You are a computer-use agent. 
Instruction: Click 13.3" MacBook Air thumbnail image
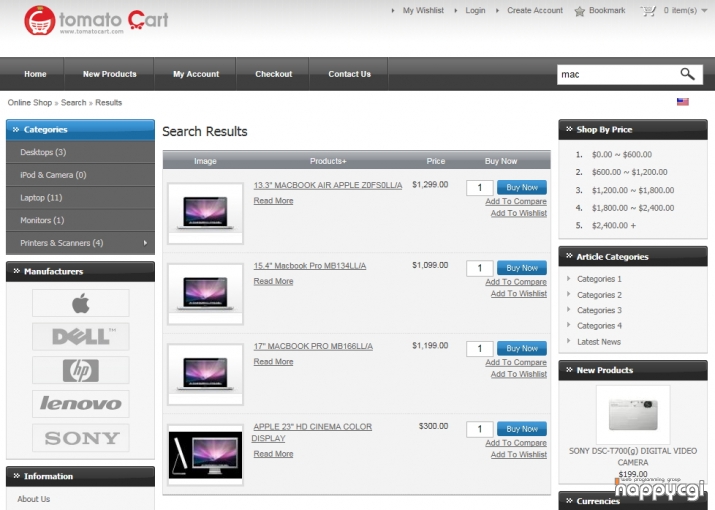point(205,213)
